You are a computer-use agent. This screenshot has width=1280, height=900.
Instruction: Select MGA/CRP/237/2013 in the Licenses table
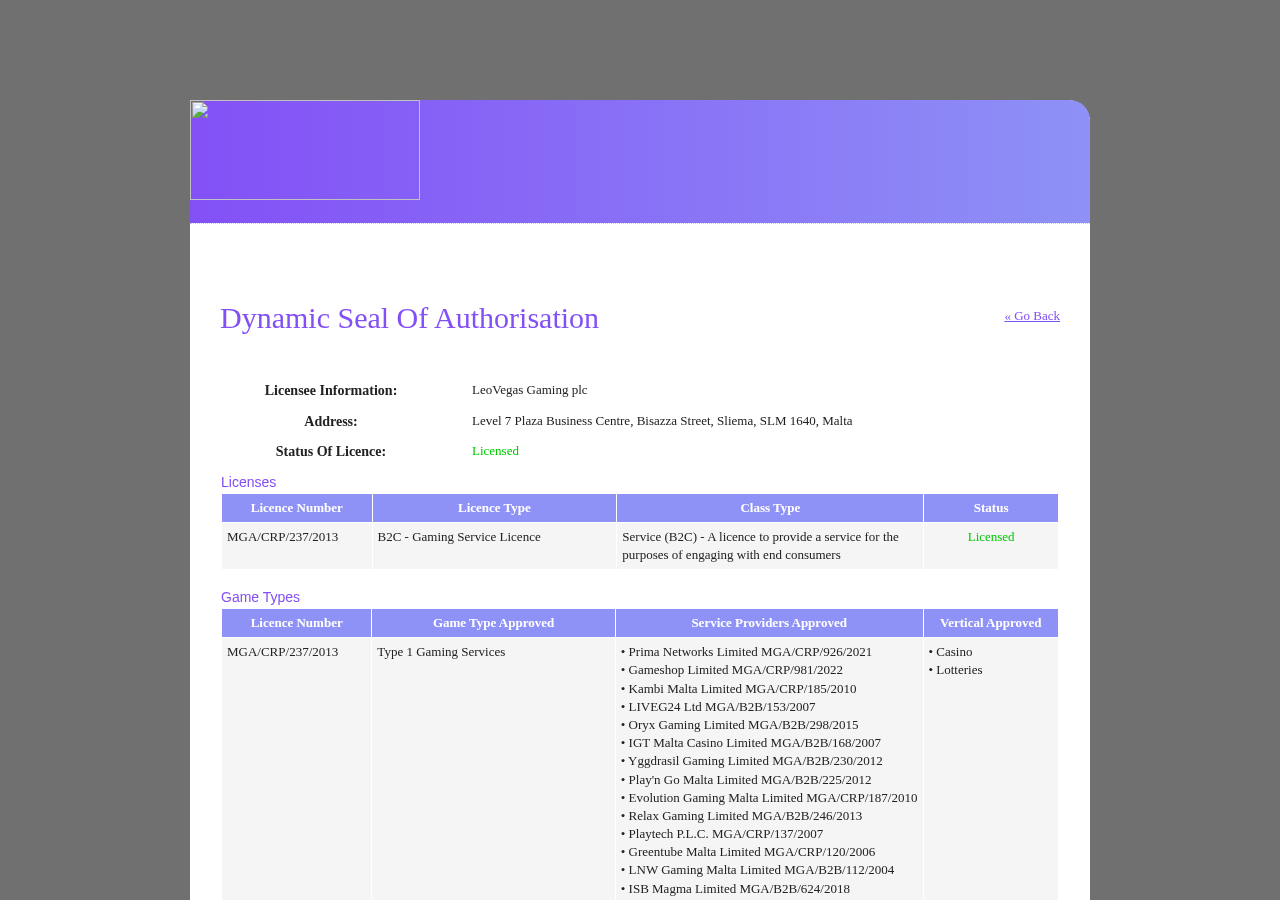(283, 537)
